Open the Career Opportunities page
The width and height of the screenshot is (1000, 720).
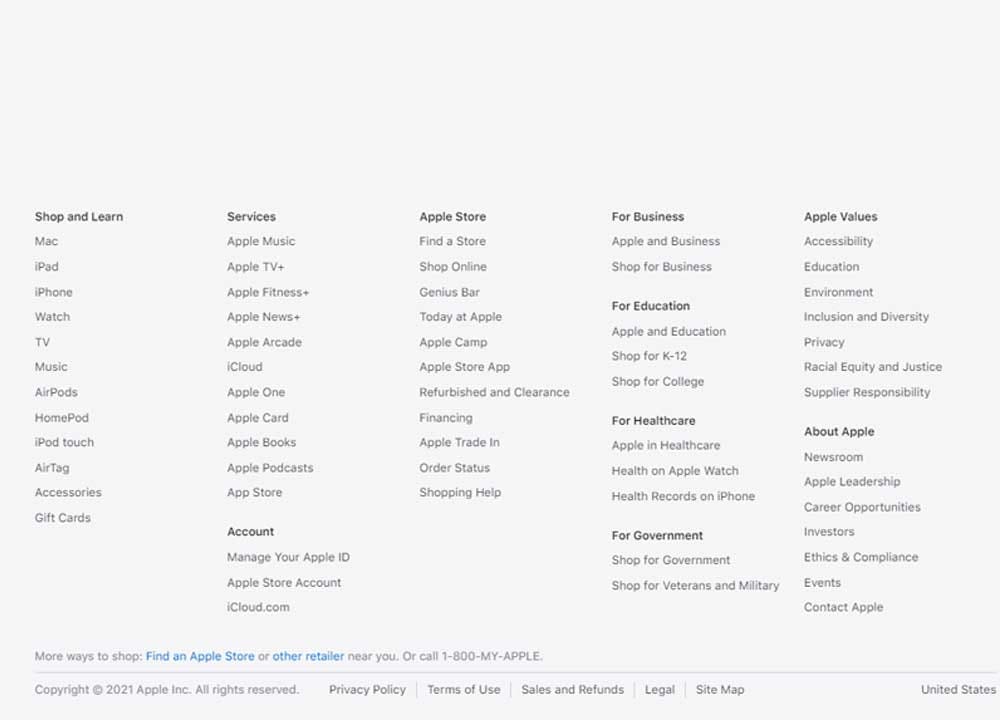click(x=862, y=507)
